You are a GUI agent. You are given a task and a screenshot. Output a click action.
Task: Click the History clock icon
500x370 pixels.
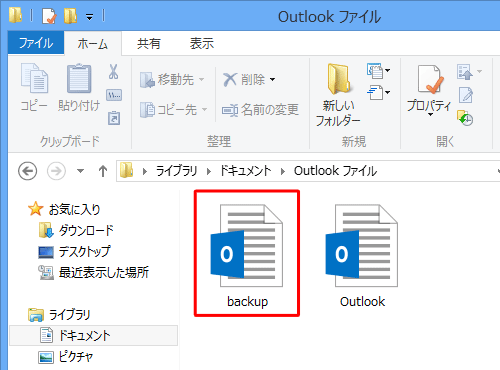tap(465, 118)
